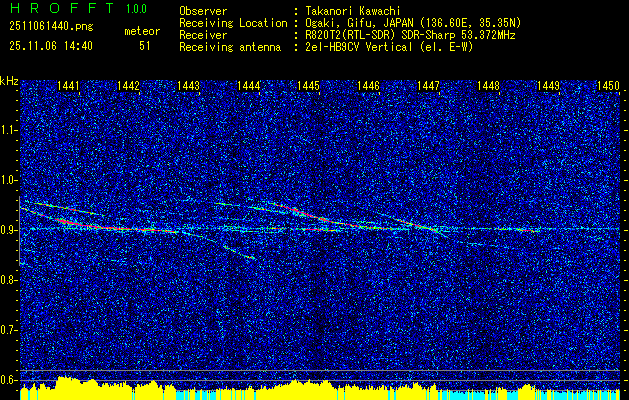The image size is (629, 400).
Task: Click the 1450 time axis label
Action: (609, 85)
